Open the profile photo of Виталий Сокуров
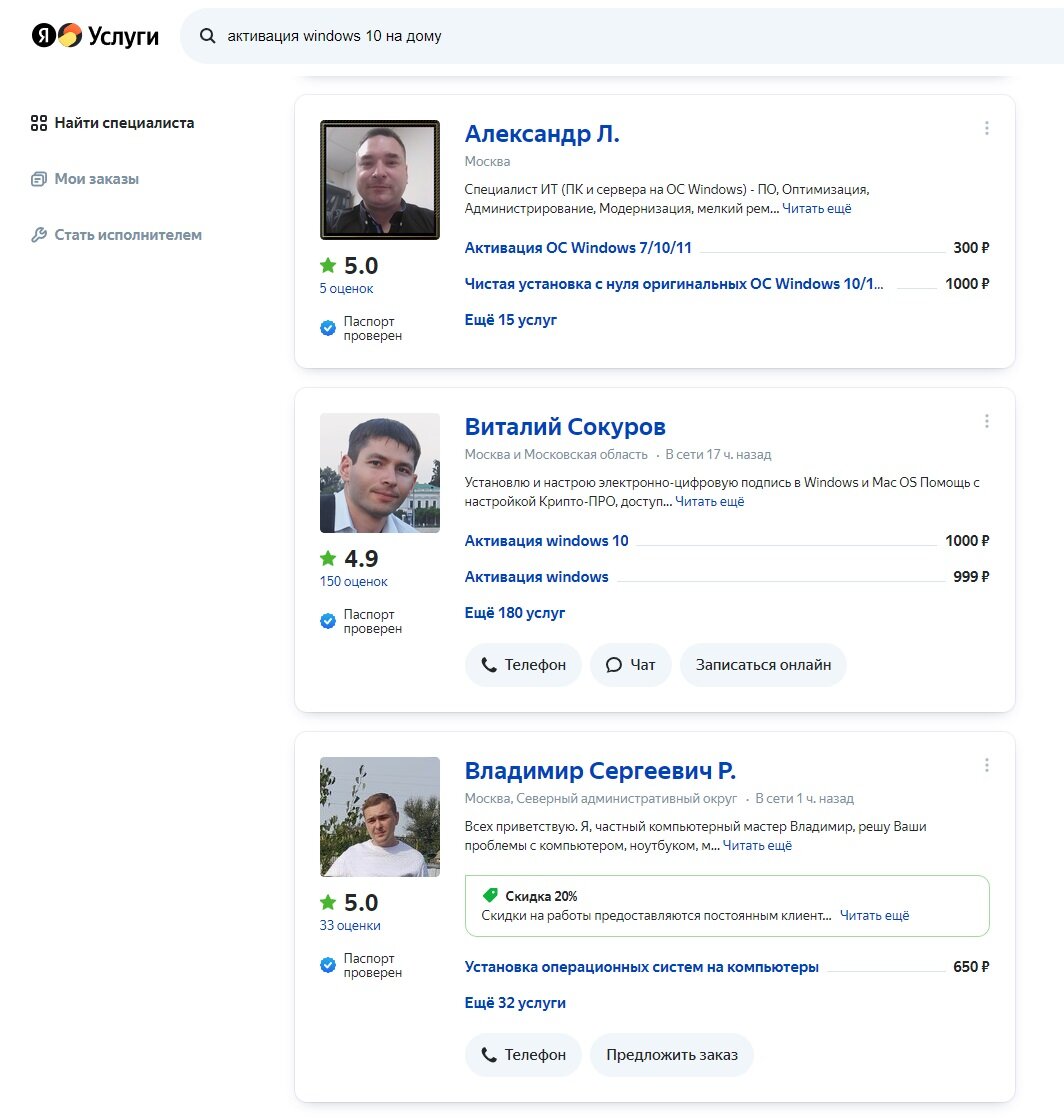1064x1118 pixels. click(380, 473)
